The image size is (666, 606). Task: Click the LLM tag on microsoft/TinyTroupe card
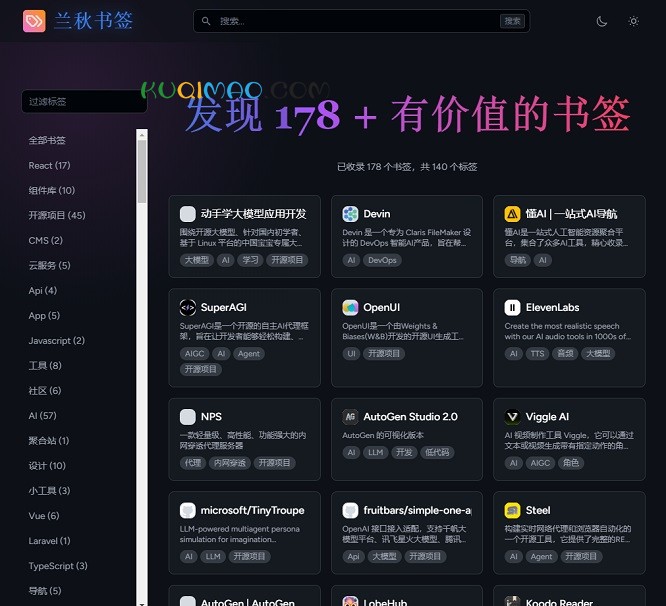[x=213, y=557]
